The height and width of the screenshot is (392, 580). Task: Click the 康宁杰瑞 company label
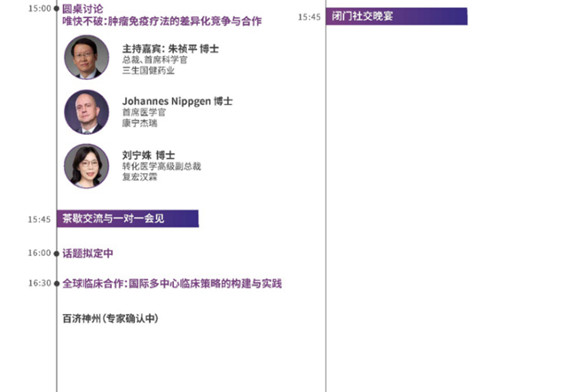click(x=140, y=123)
